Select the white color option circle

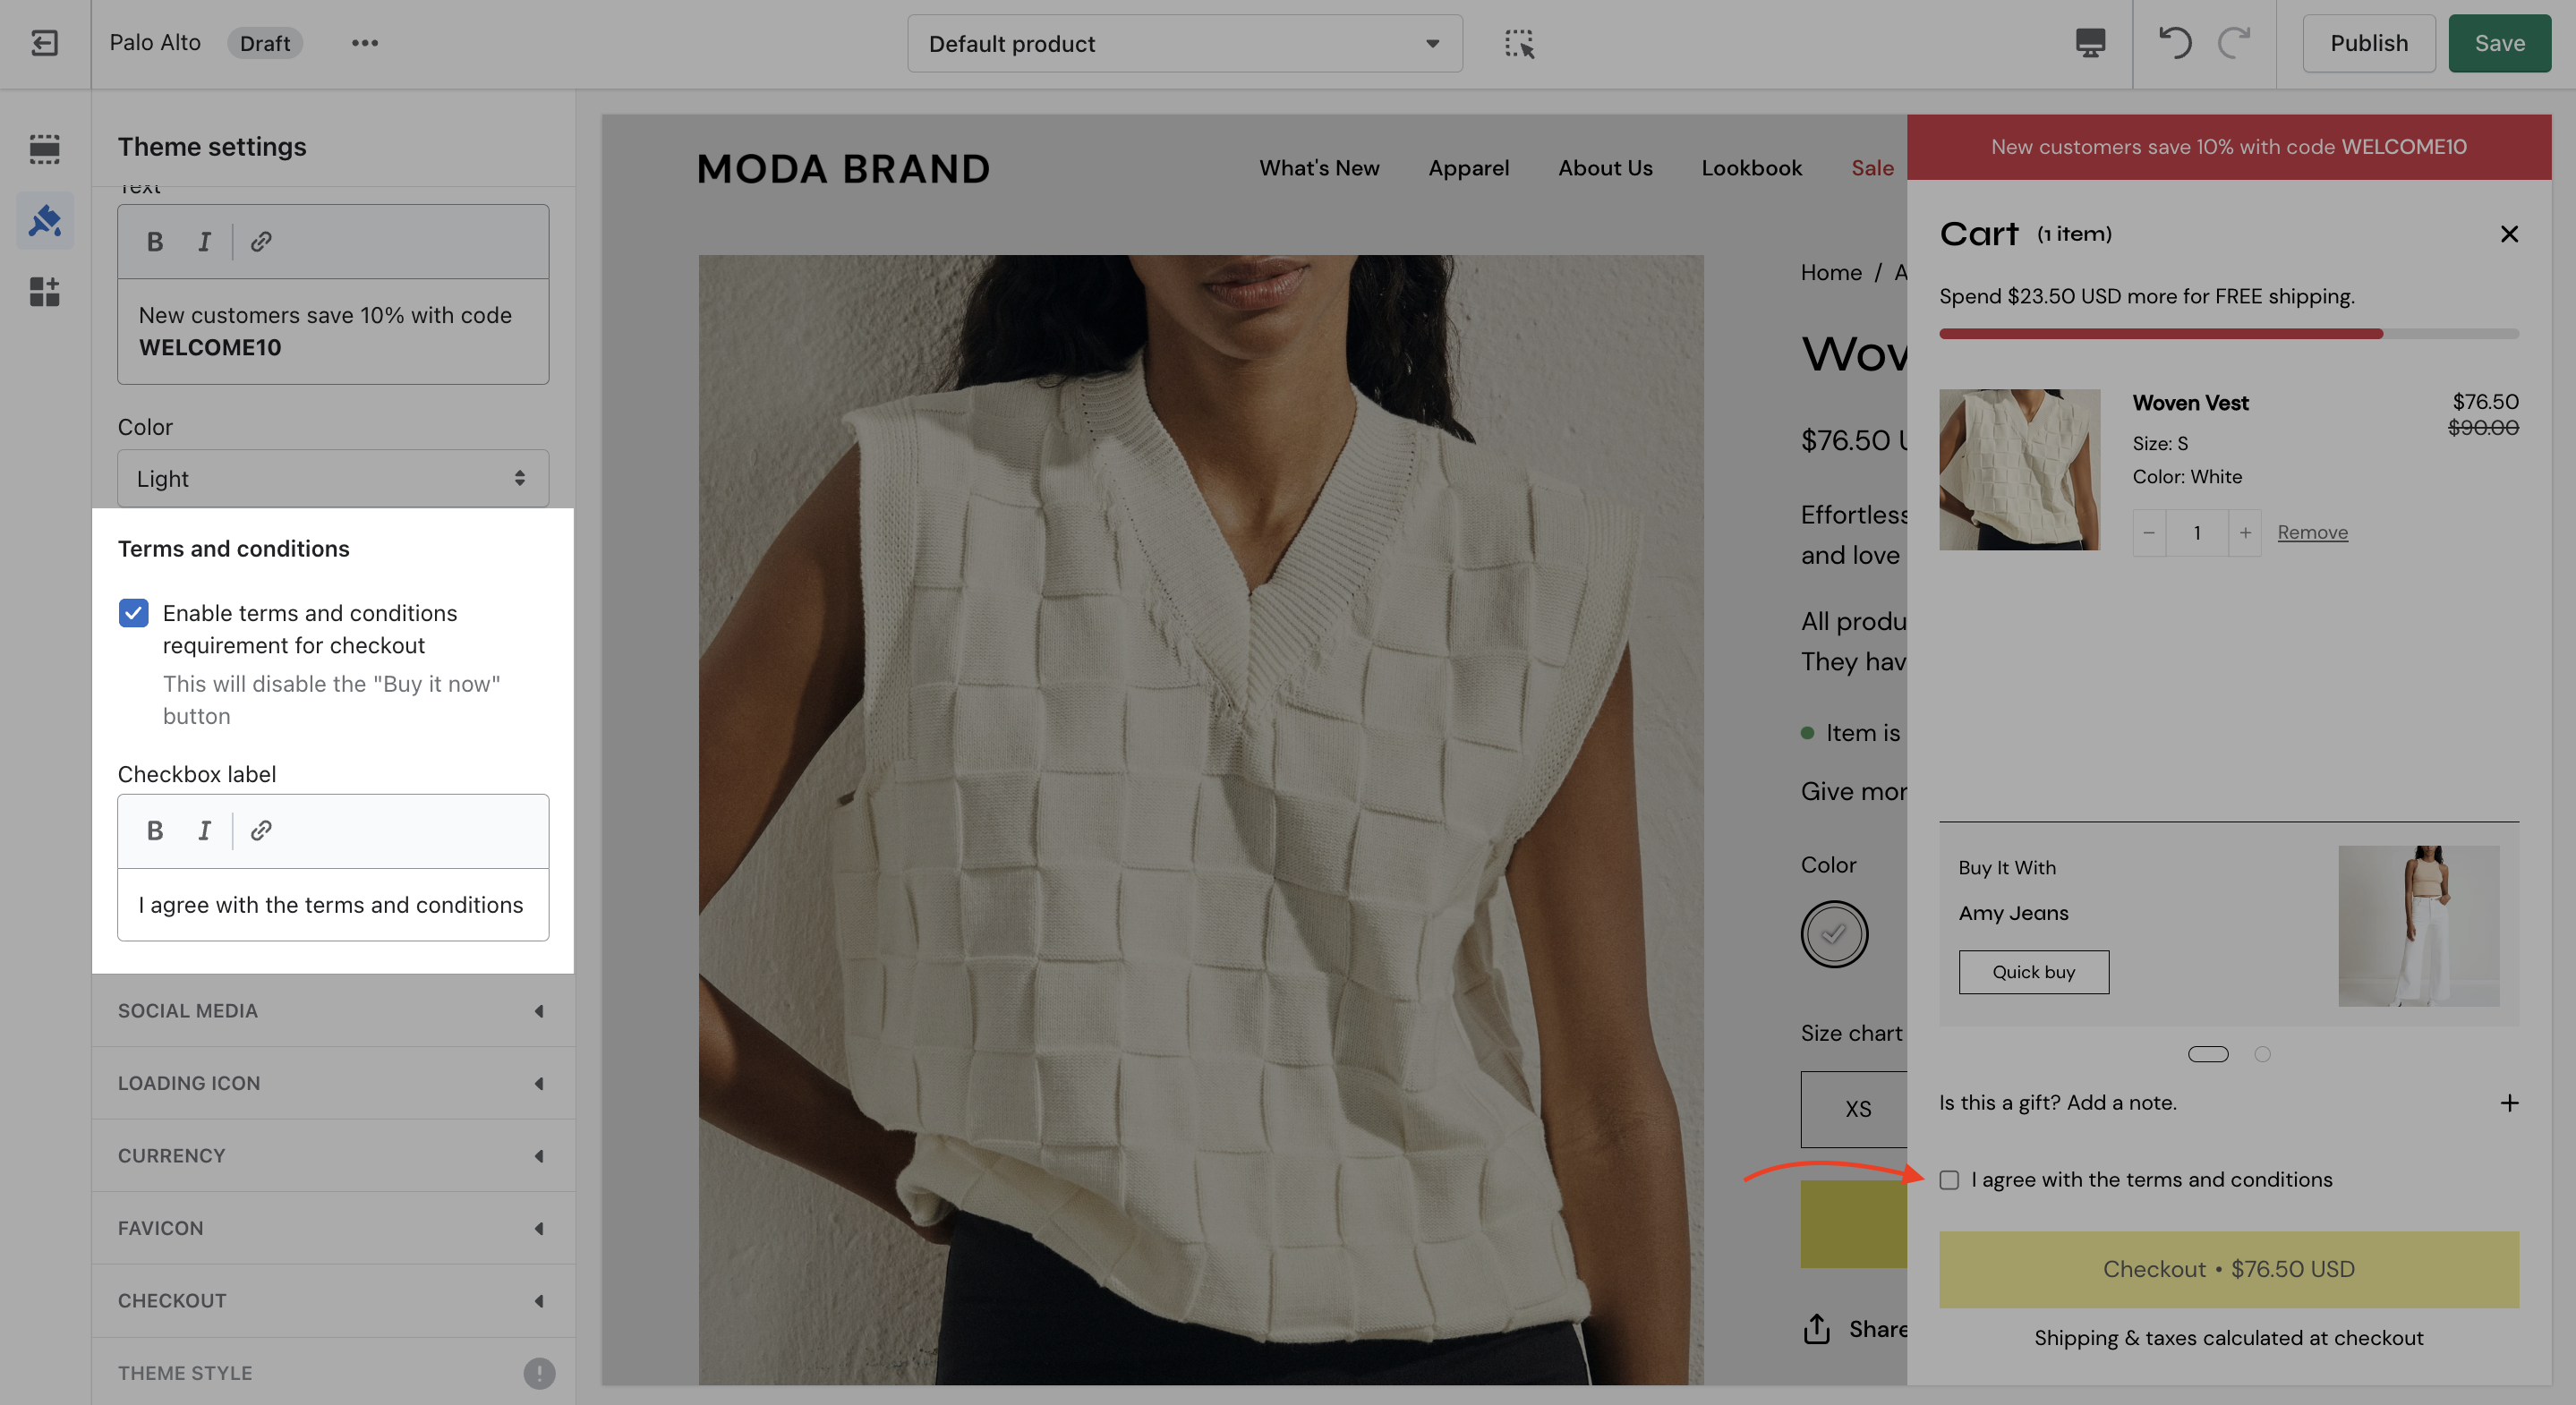1834,934
